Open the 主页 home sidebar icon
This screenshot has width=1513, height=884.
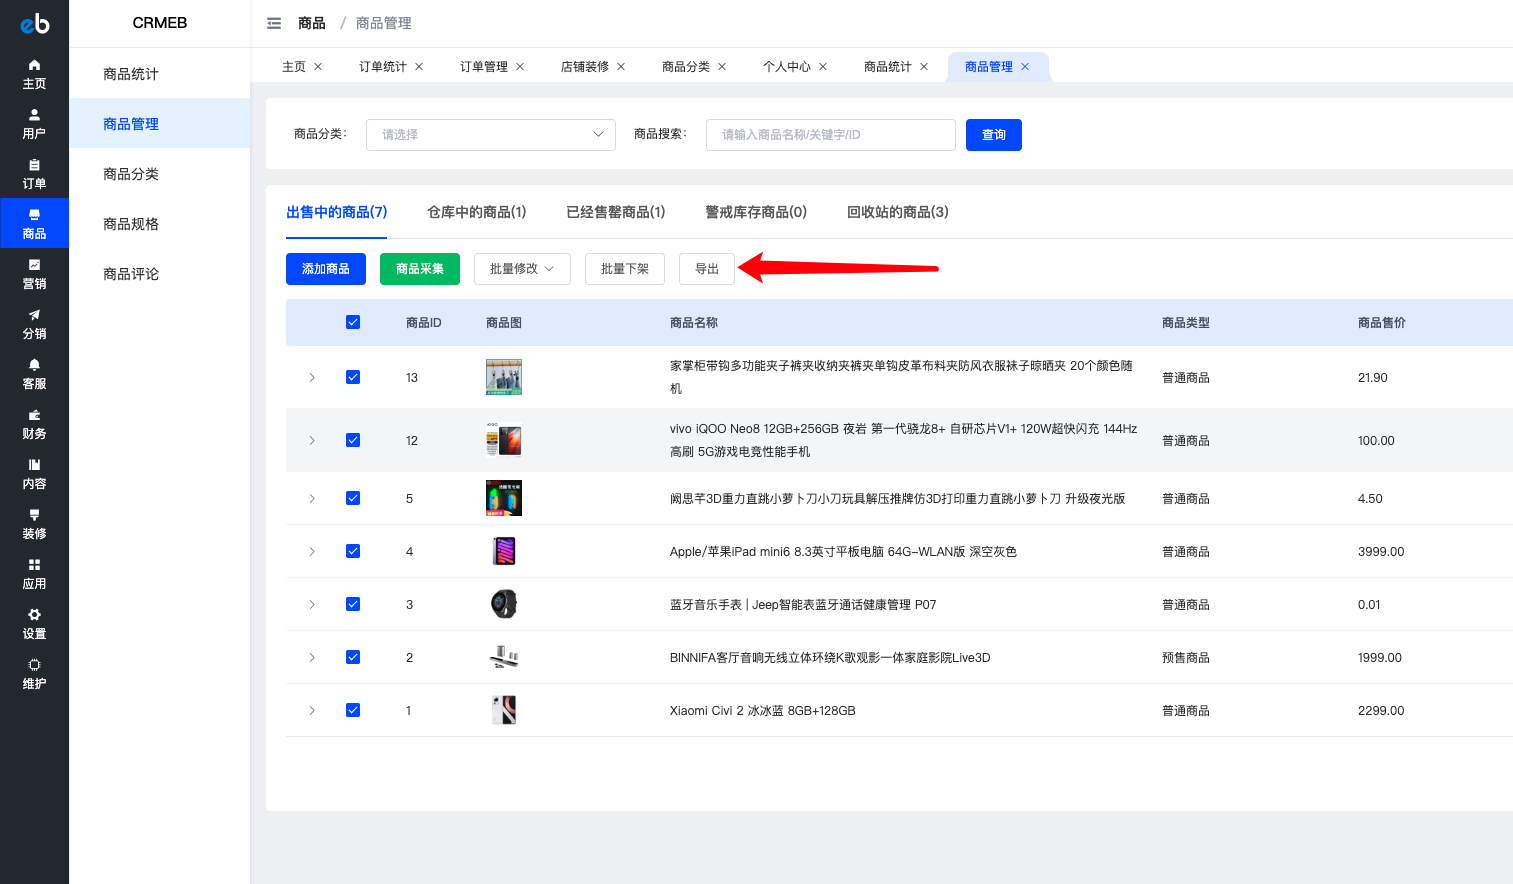pyautogui.click(x=34, y=74)
